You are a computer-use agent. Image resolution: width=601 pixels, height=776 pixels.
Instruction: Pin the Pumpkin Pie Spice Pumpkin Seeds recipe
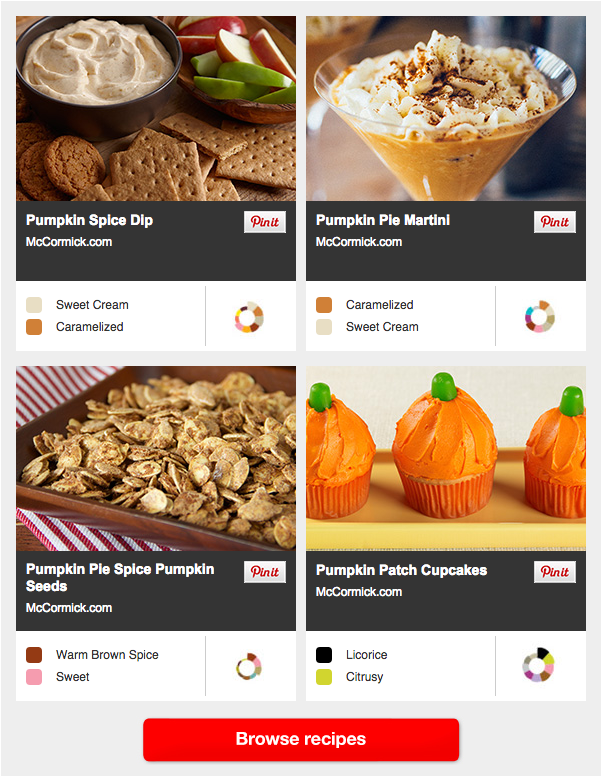265,572
